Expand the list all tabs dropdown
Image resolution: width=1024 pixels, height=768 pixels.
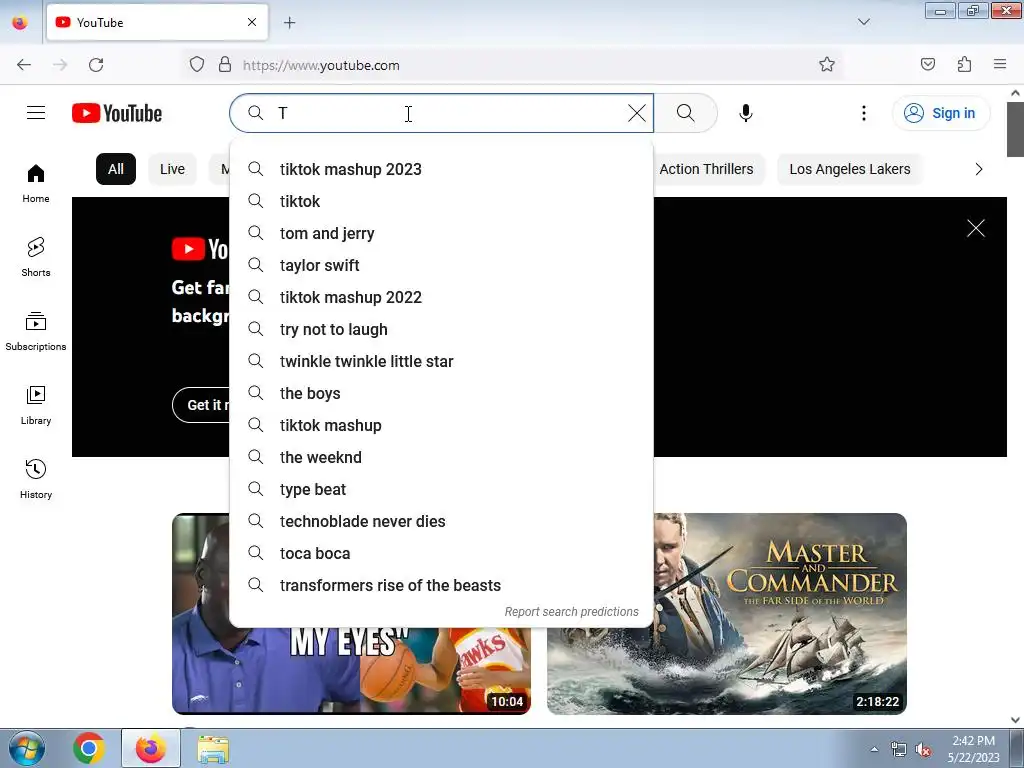(x=863, y=22)
